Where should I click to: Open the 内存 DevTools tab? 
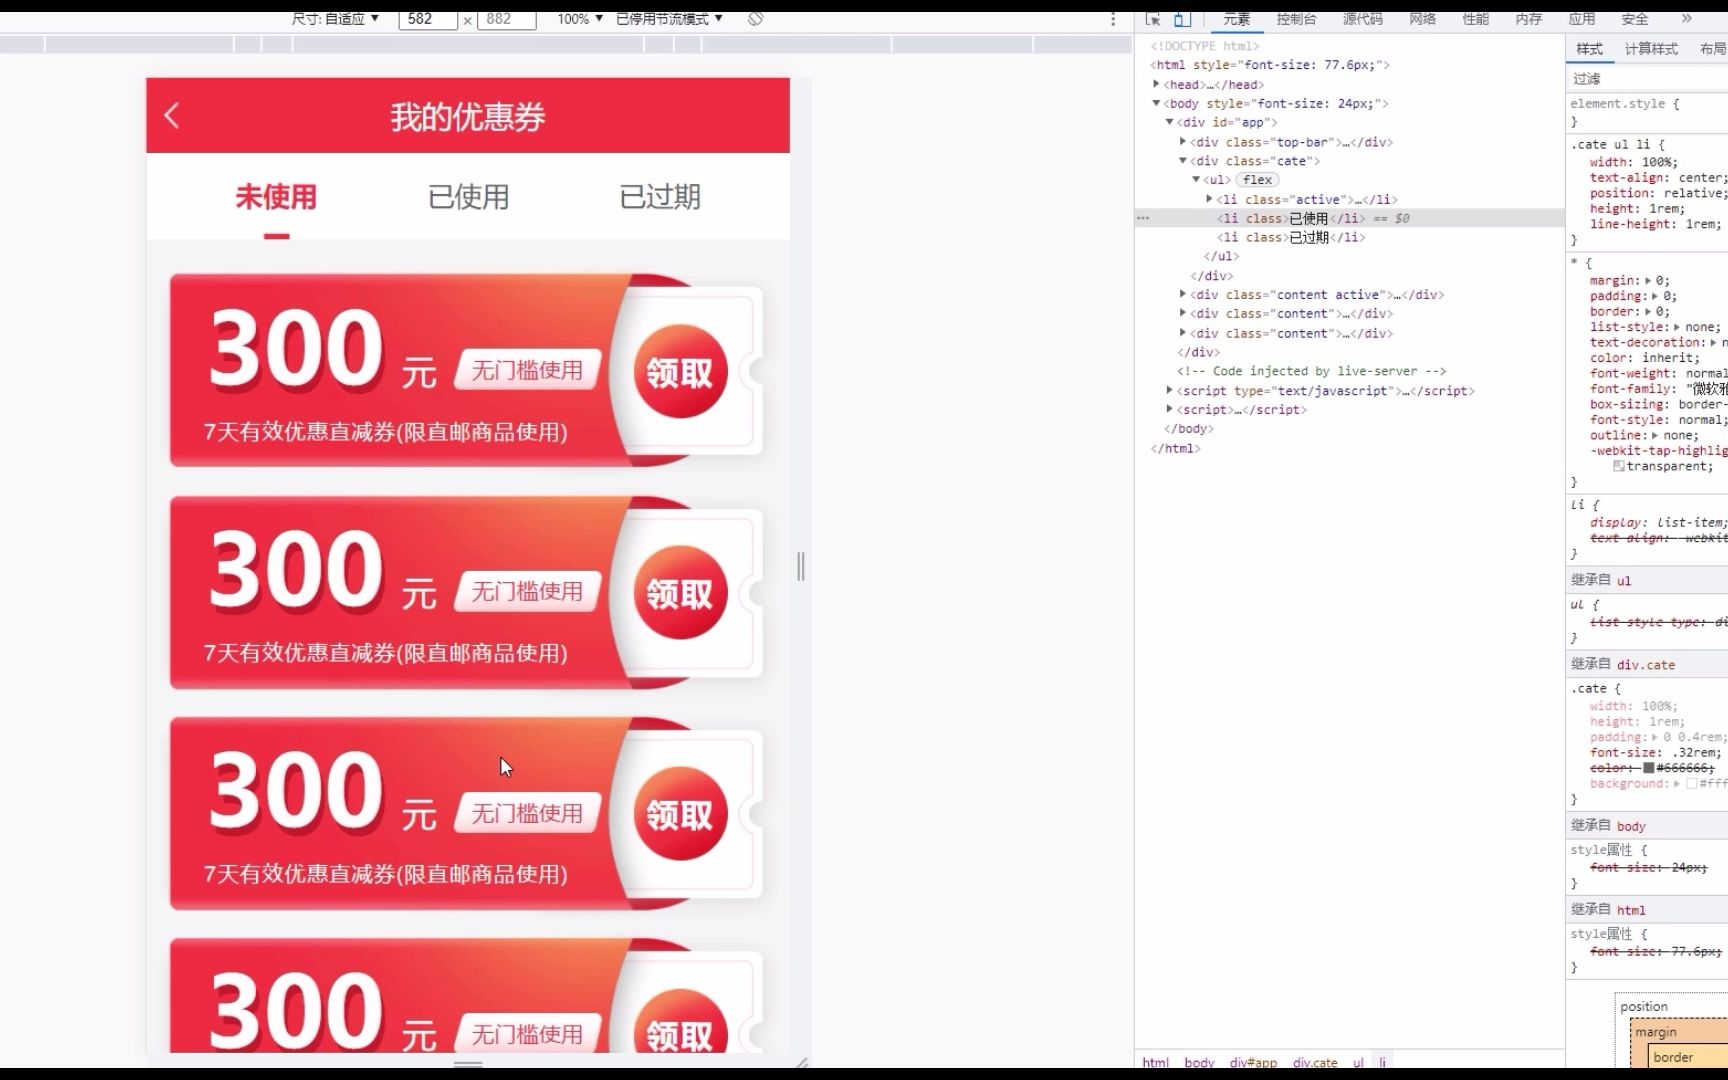point(1529,19)
